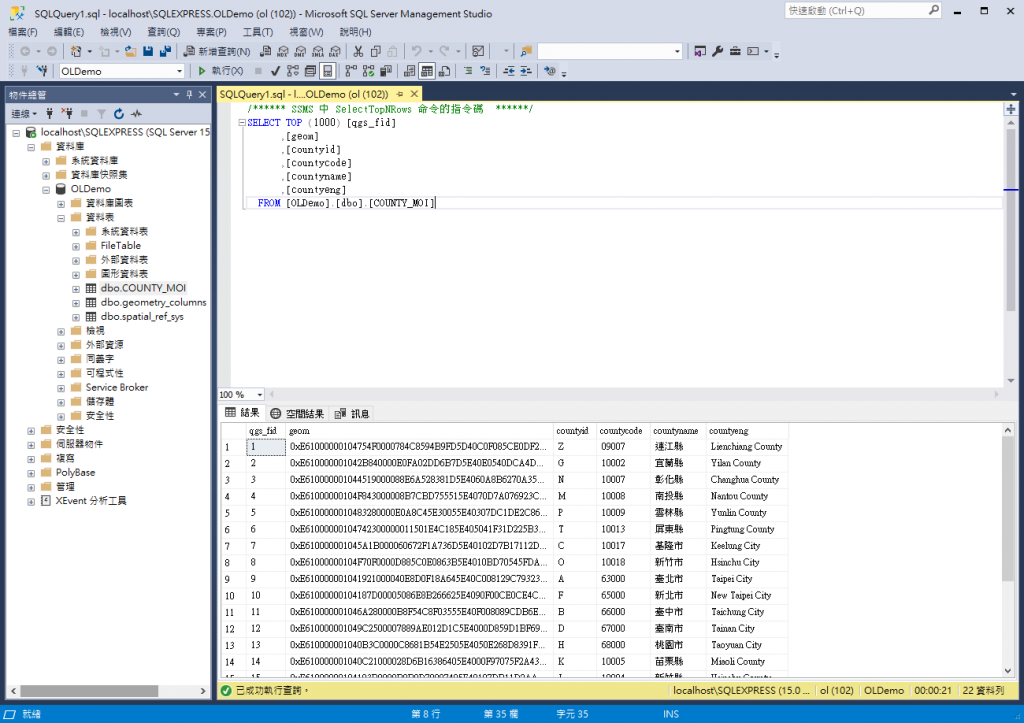Click the Save file icon
The image size is (1024, 723).
click(x=148, y=51)
